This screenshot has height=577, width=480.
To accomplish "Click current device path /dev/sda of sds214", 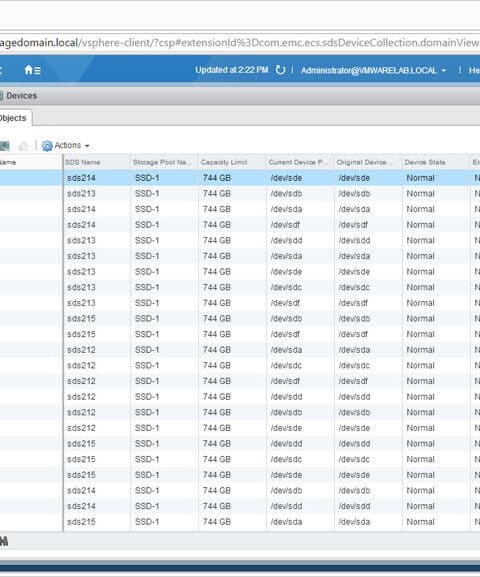I will 286,209.
